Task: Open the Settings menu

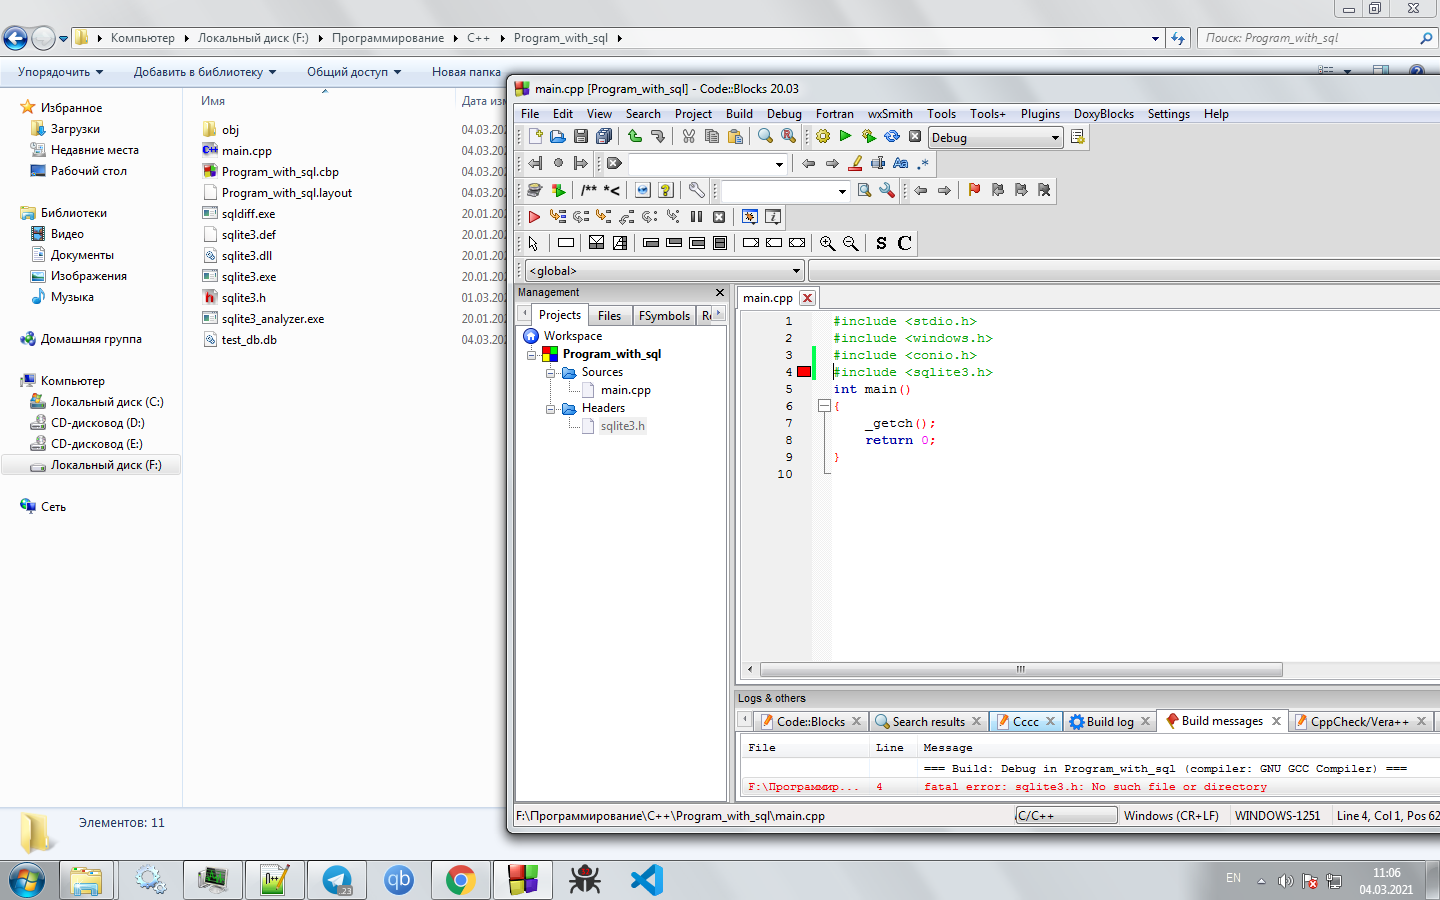Action: coord(1168,114)
